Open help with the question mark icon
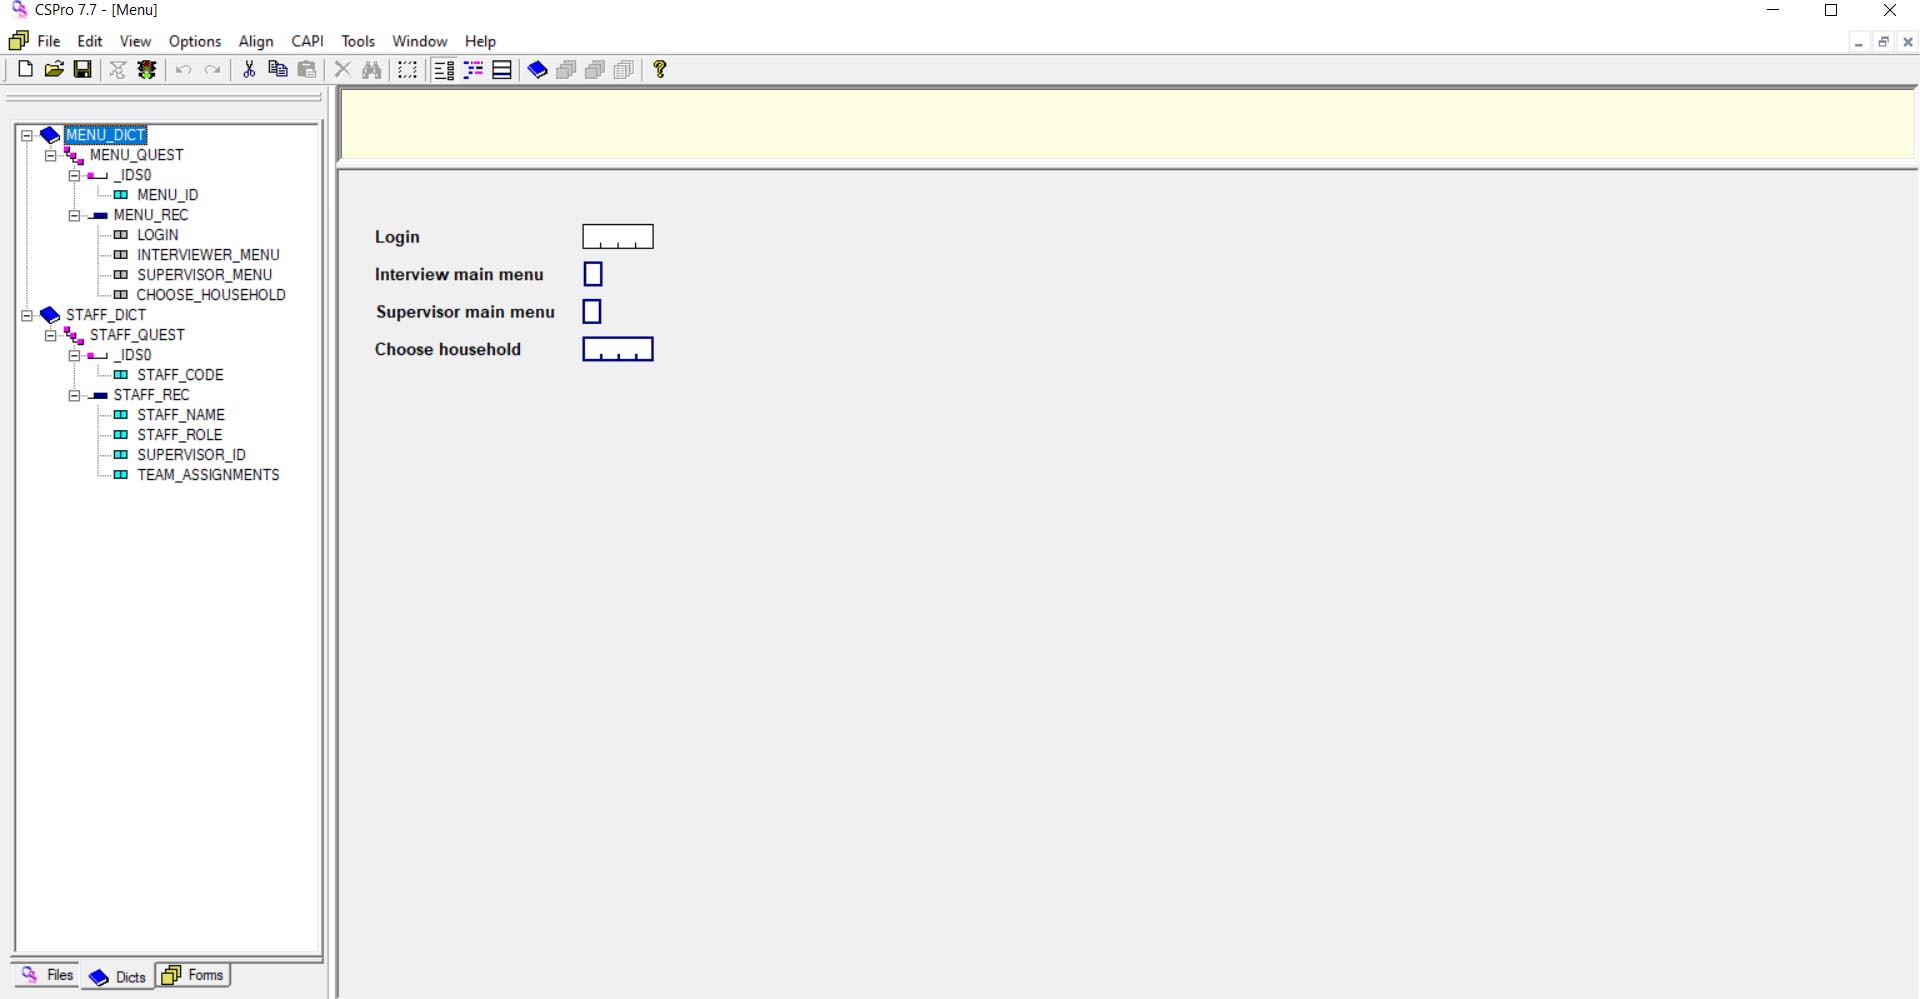The image size is (1920, 999). [660, 69]
